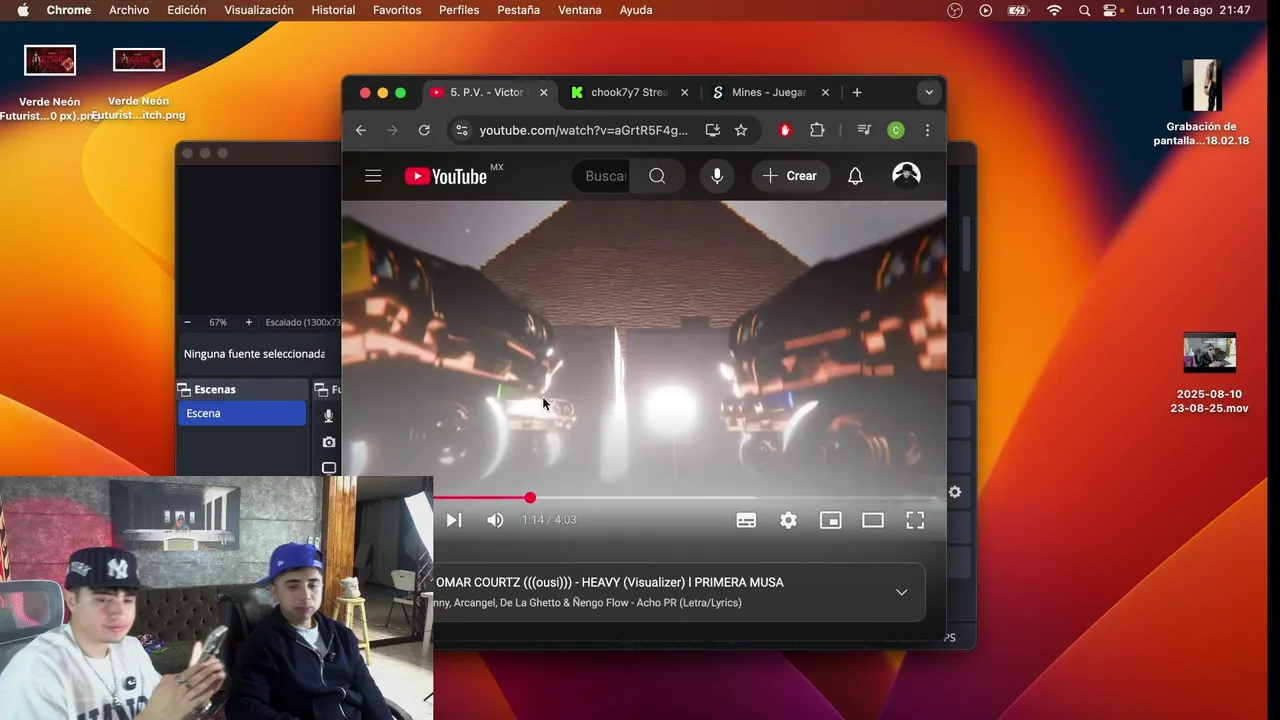The image size is (1280, 720).
Task: Switch to the chook7y7 Stream tab
Action: (x=630, y=92)
